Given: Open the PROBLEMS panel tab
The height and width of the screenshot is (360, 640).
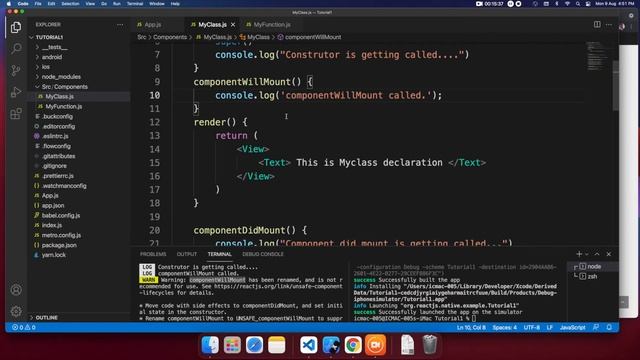Looking at the screenshot, I should click(153, 254).
